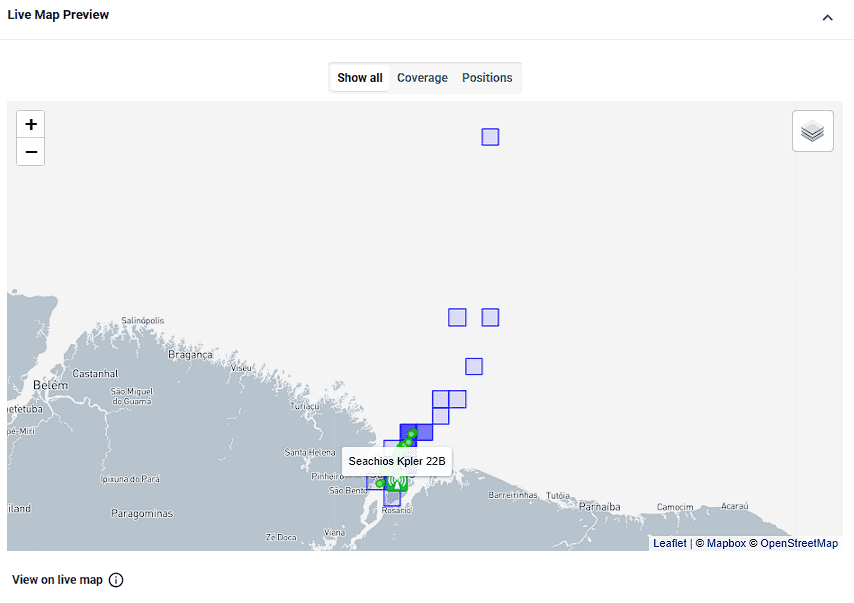This screenshot has width=854, height=603.
Task: Open the map layers control
Action: [813, 131]
